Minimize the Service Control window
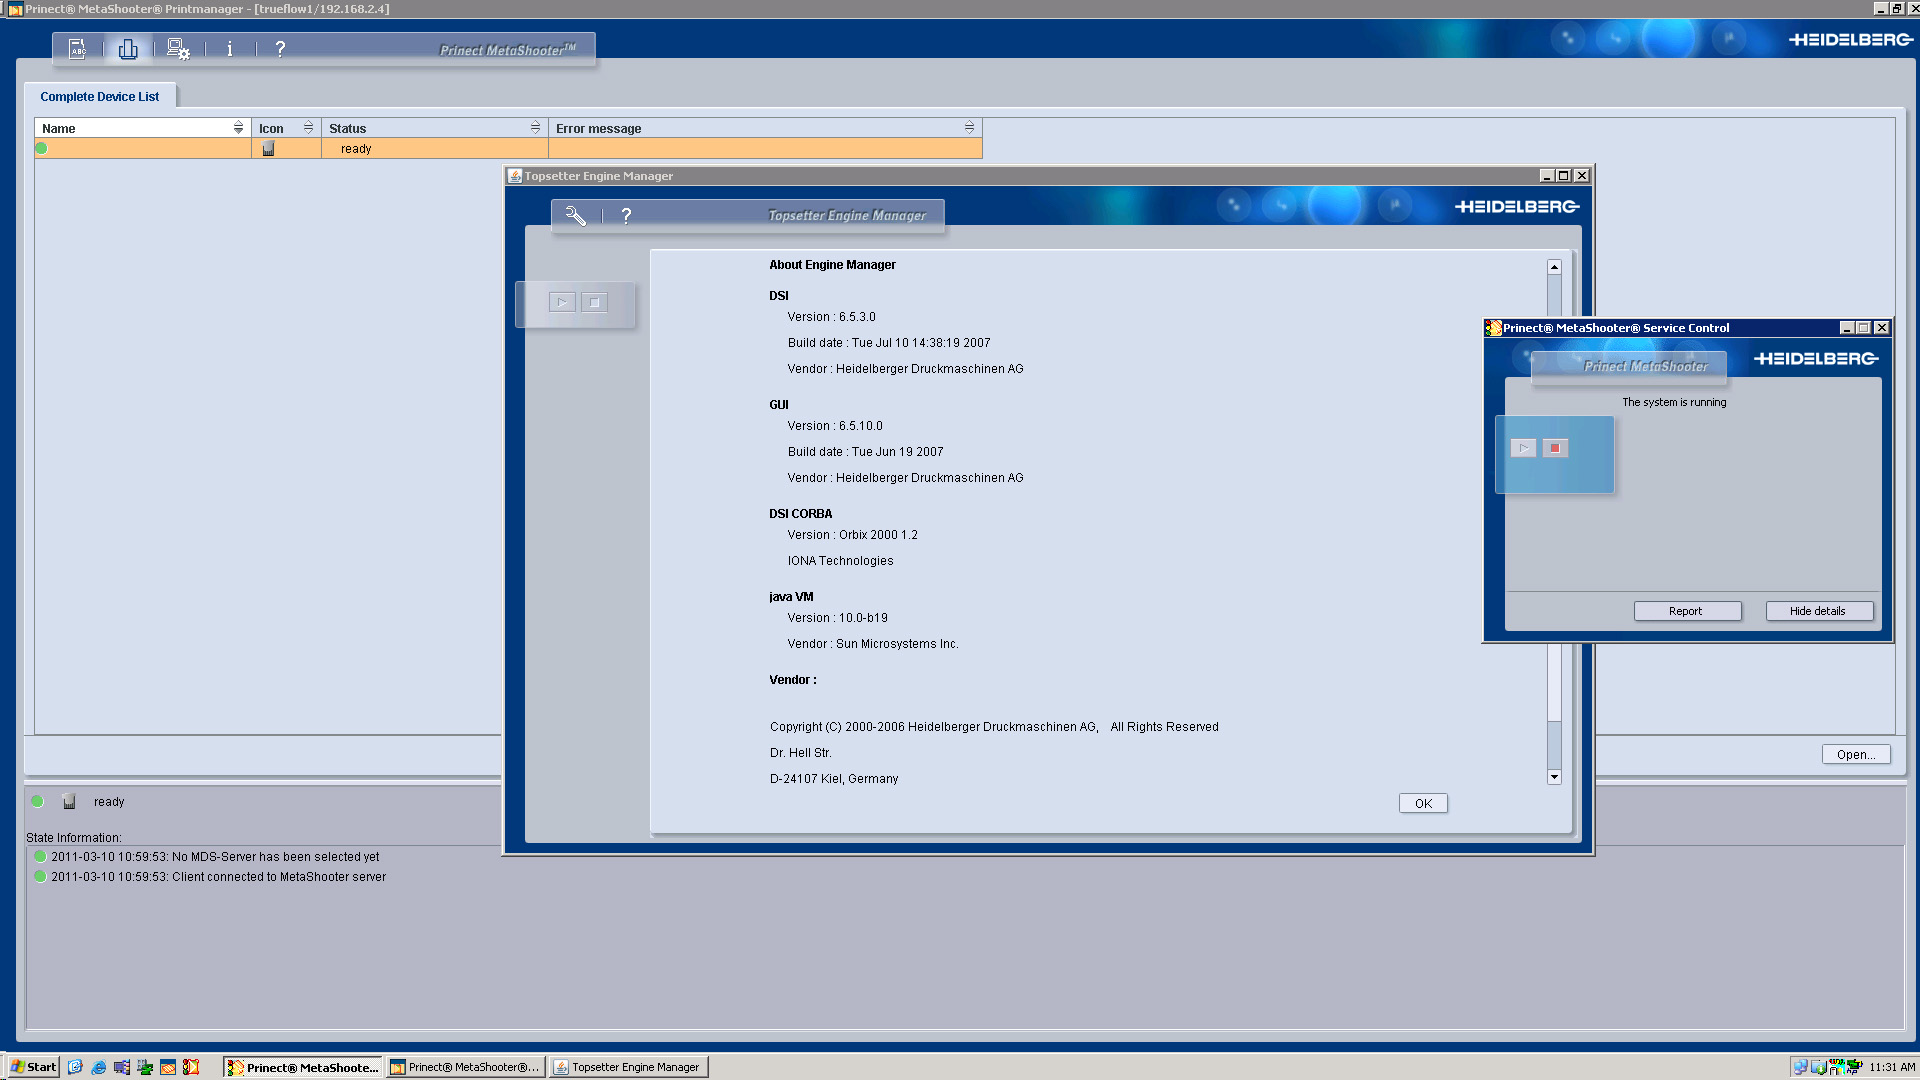Screen dimensions: 1920x1080 tap(1847, 328)
